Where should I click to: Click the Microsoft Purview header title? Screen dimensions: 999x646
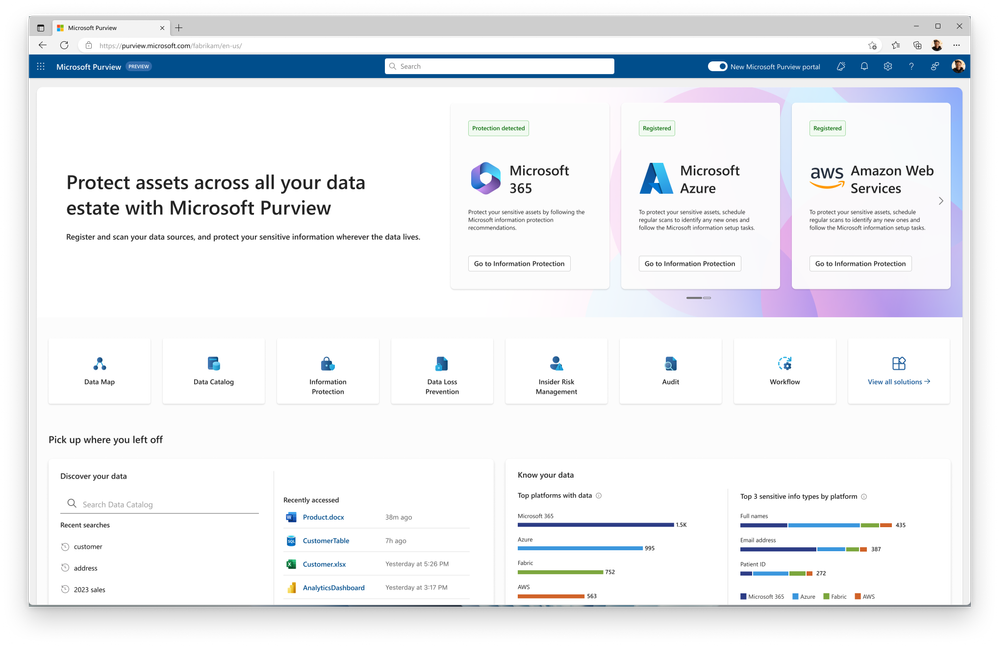click(89, 67)
